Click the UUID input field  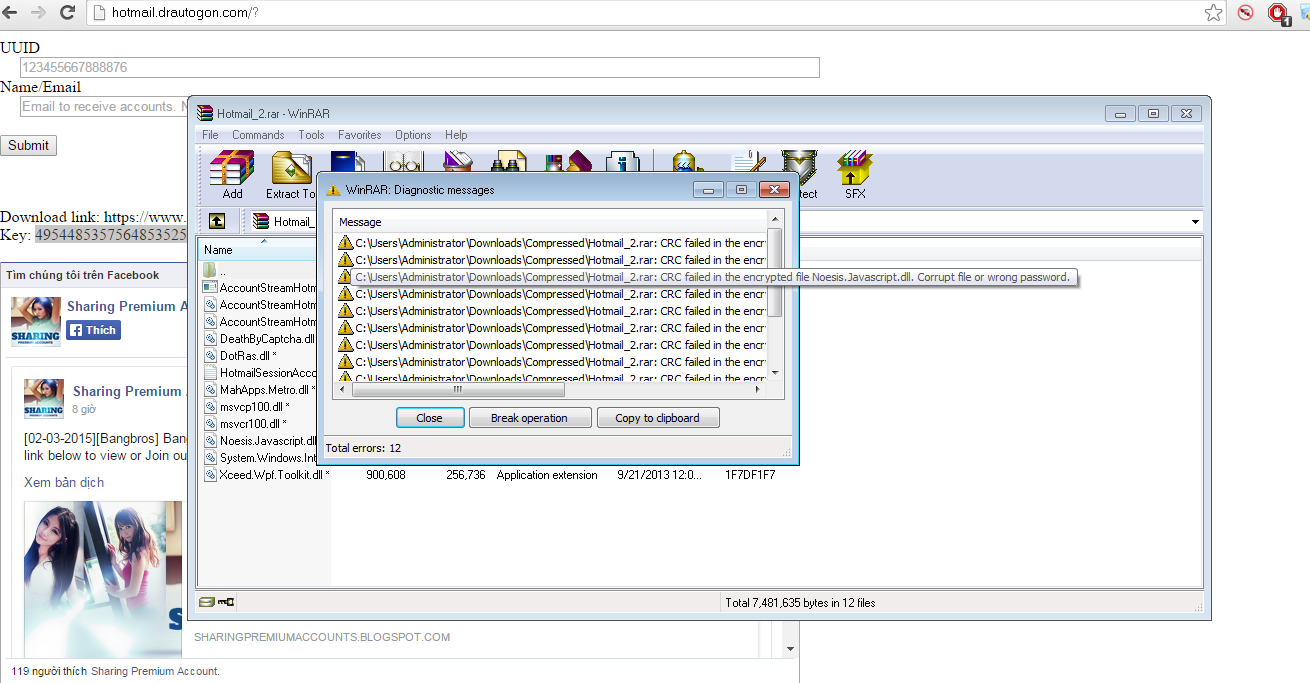pos(419,67)
